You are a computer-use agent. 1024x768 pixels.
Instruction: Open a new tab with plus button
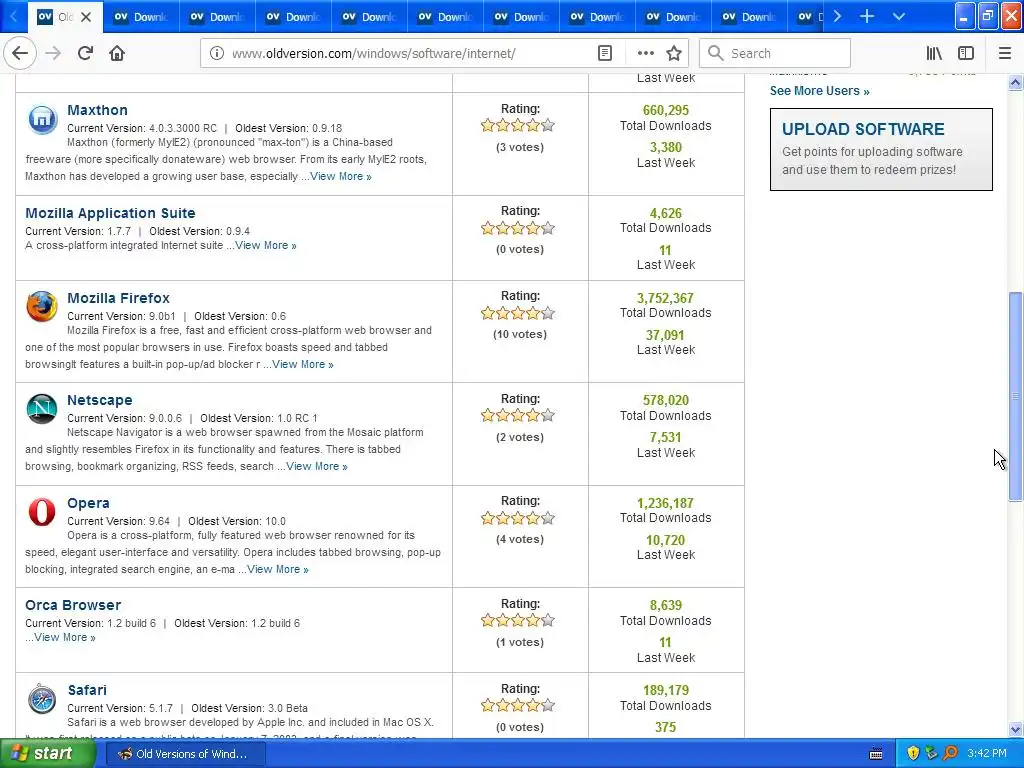[x=867, y=16]
